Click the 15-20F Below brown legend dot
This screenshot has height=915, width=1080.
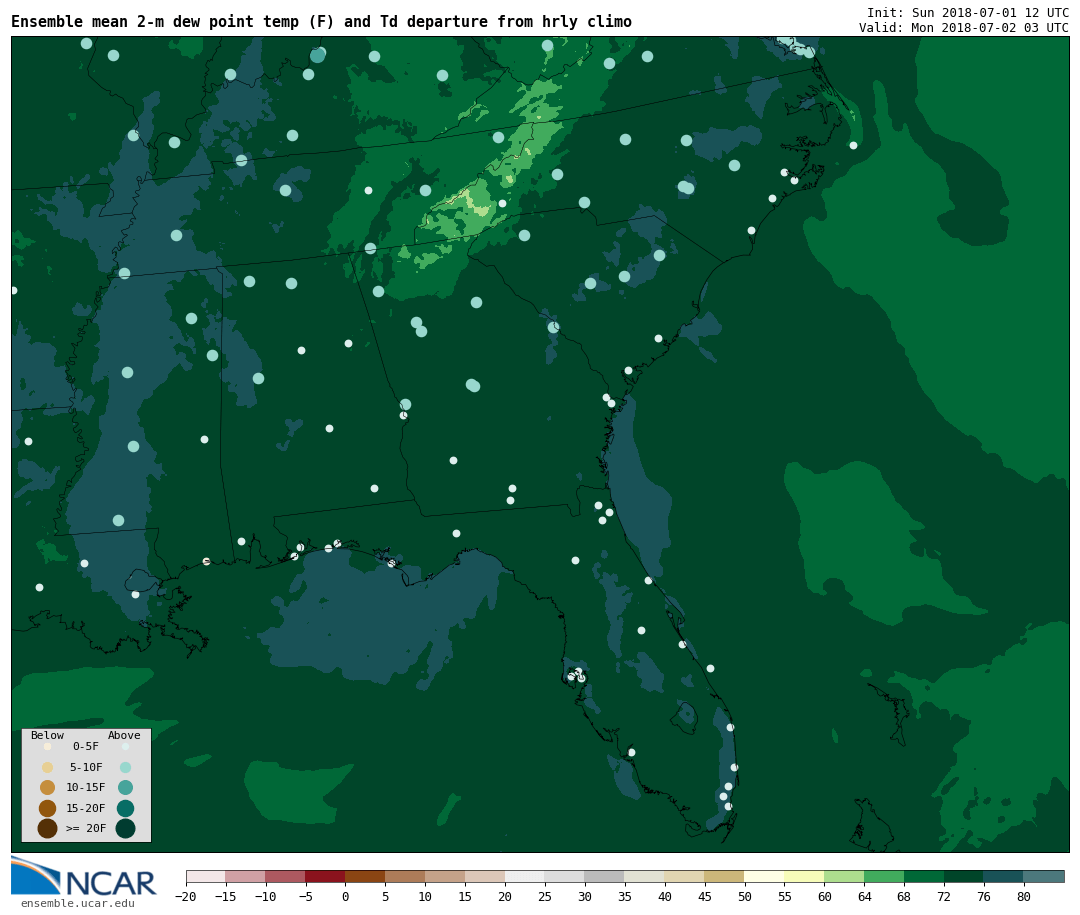pos(48,808)
